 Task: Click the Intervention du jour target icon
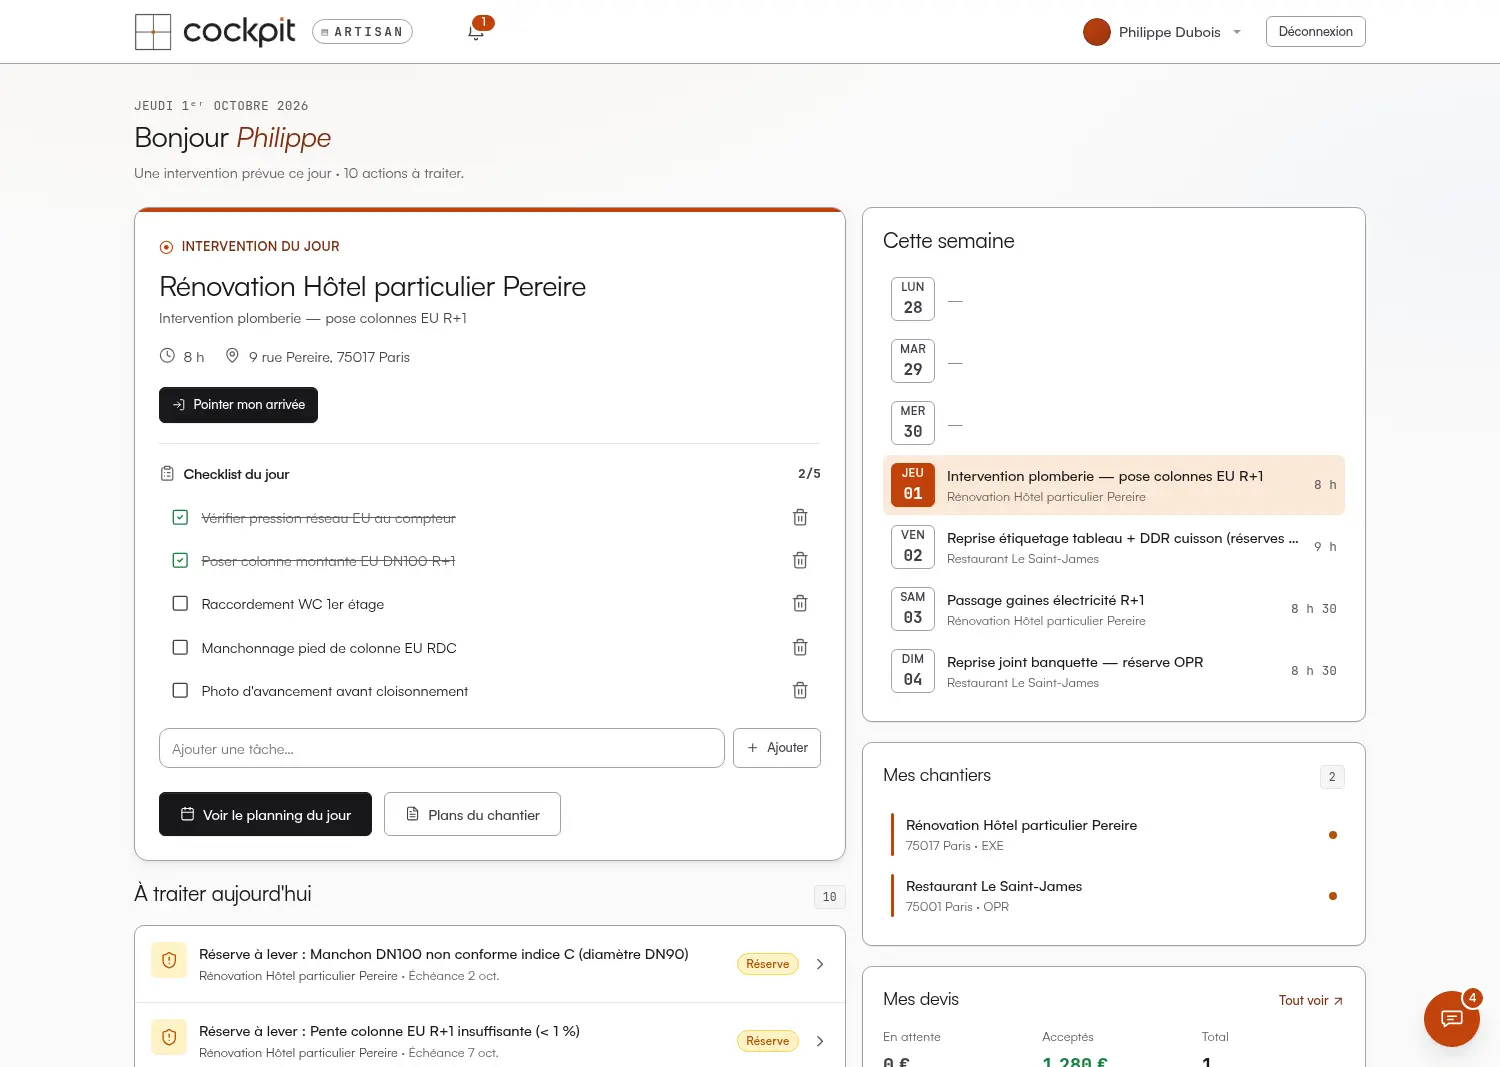pyautogui.click(x=166, y=247)
